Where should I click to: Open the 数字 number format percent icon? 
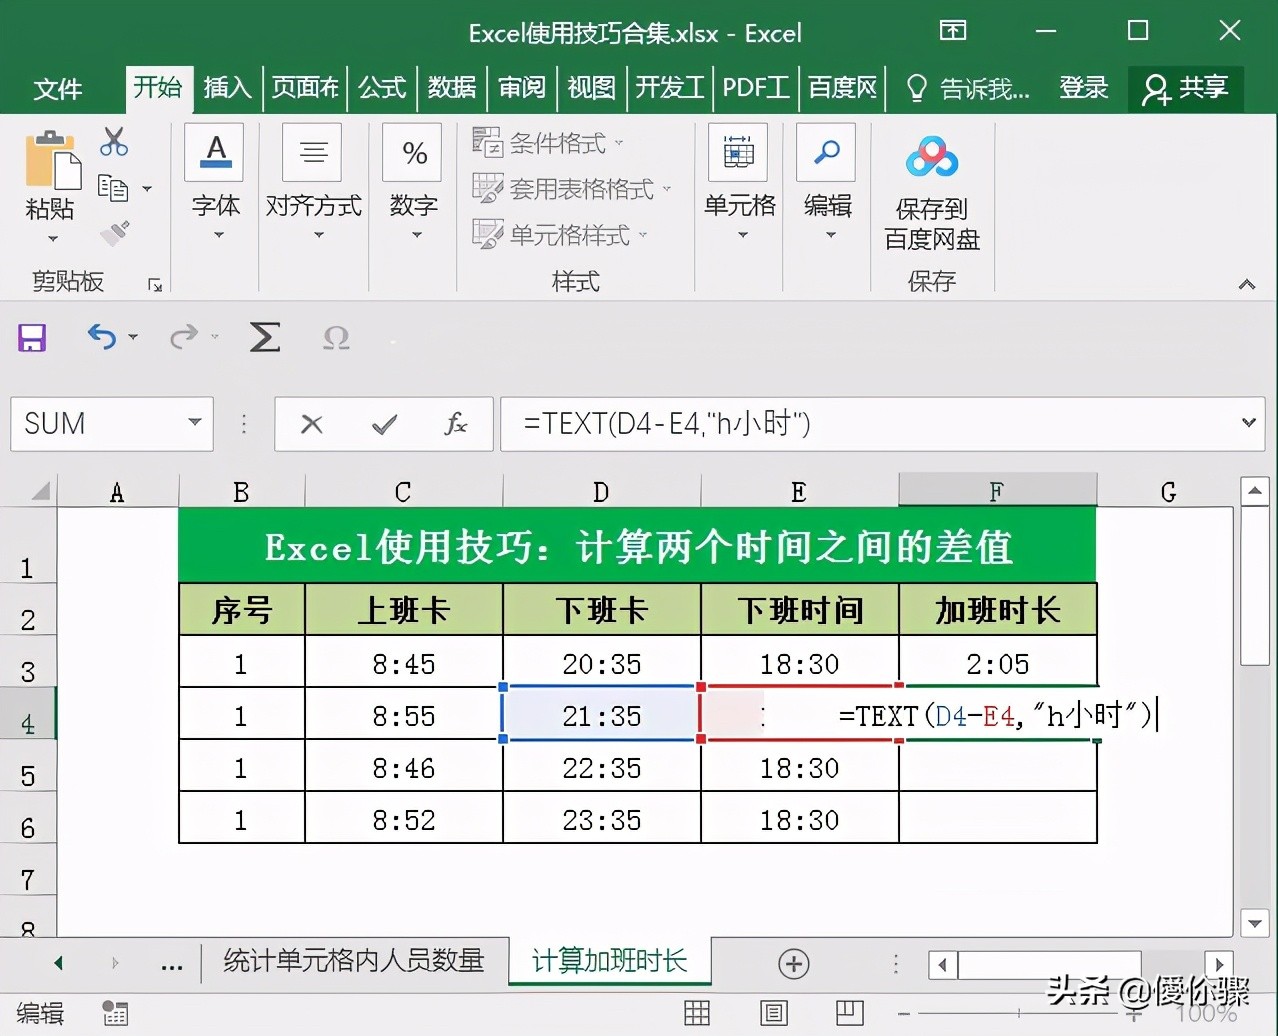[x=413, y=153]
